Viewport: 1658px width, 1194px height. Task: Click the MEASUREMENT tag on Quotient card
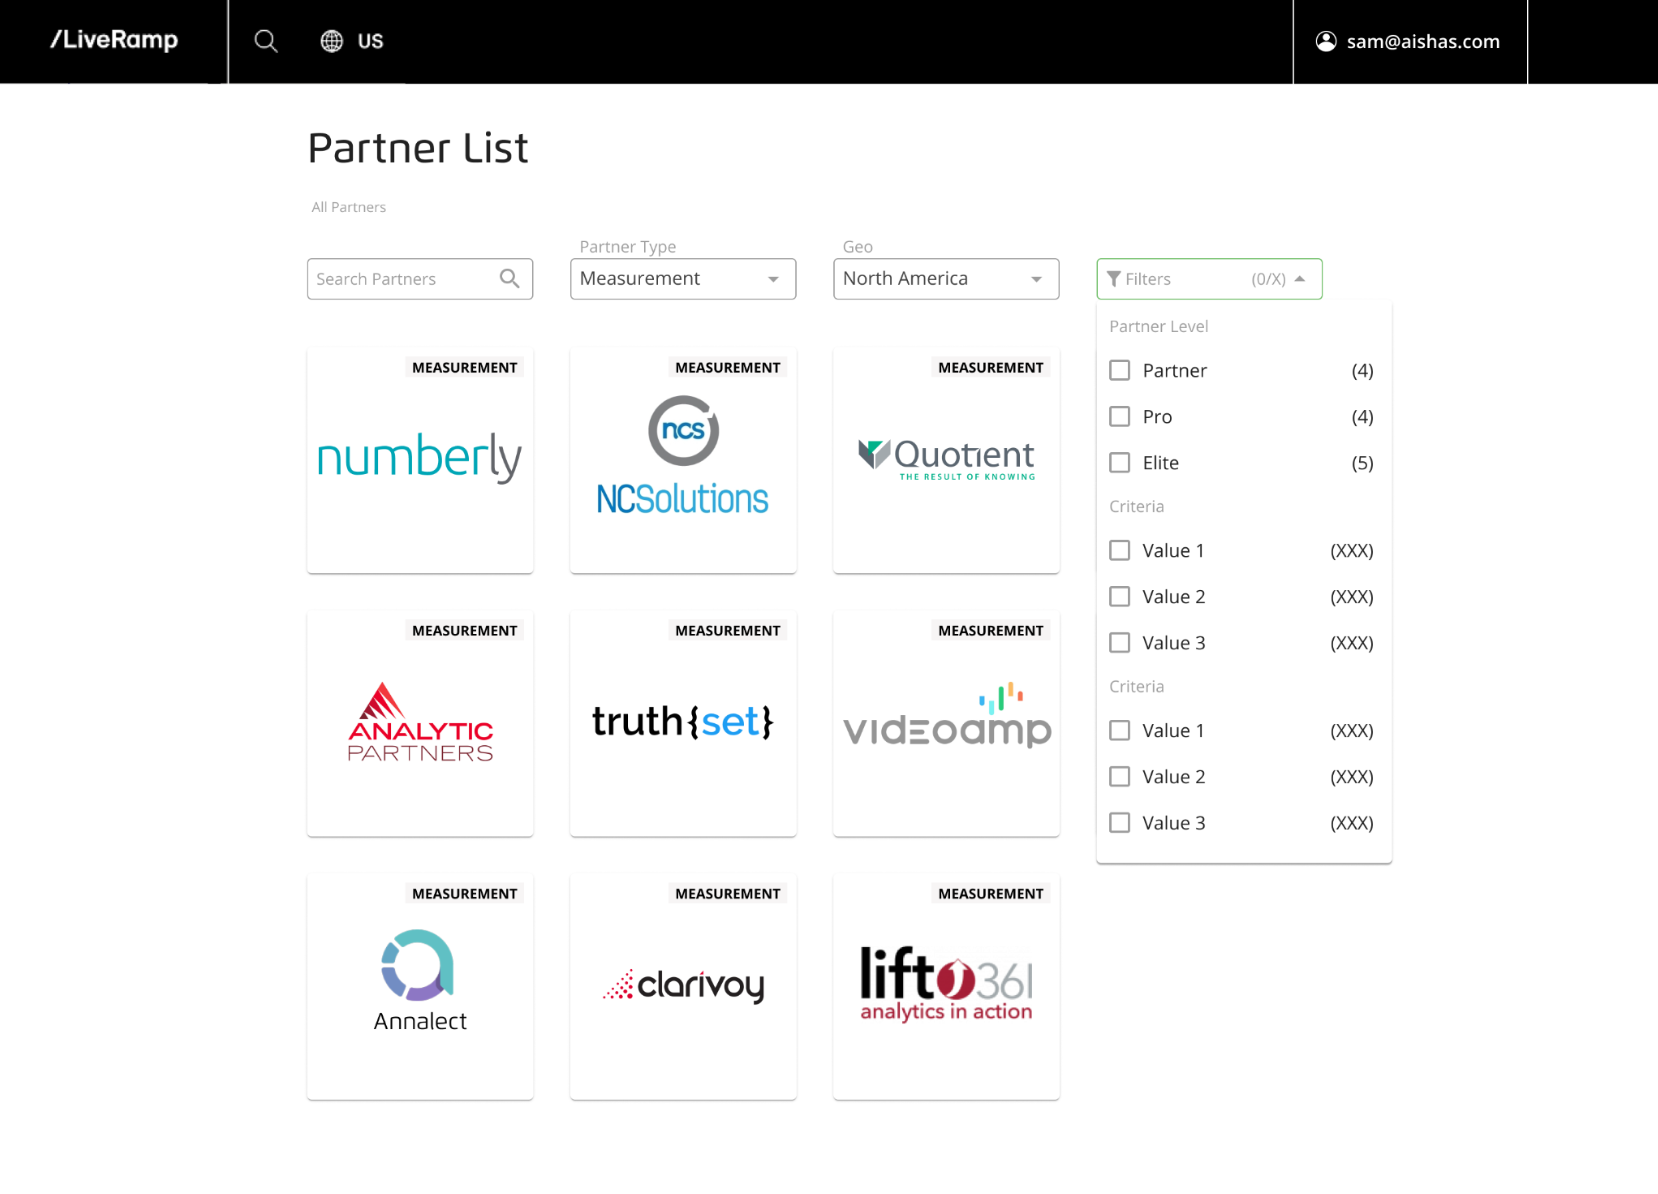tap(991, 367)
